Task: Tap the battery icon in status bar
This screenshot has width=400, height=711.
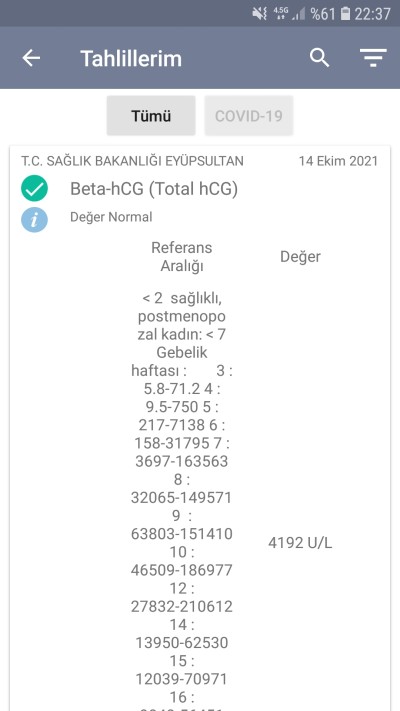Action: tap(345, 14)
